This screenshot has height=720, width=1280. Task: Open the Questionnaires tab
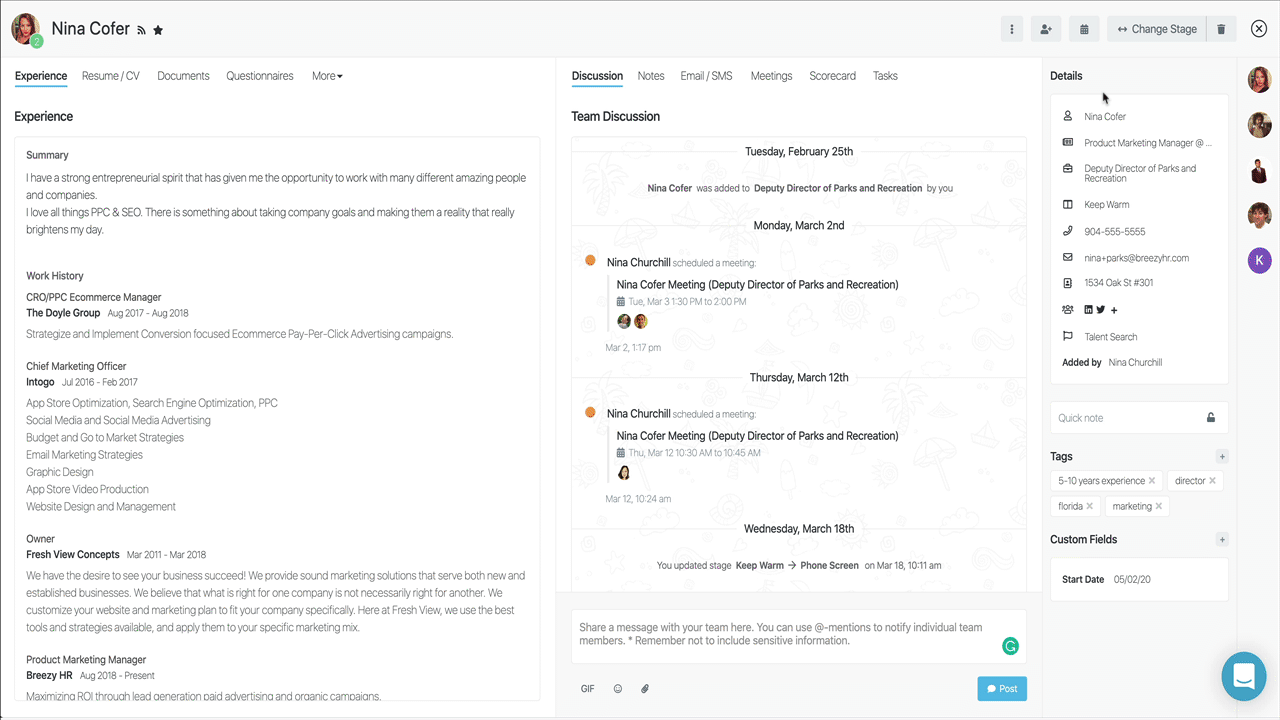click(x=260, y=76)
